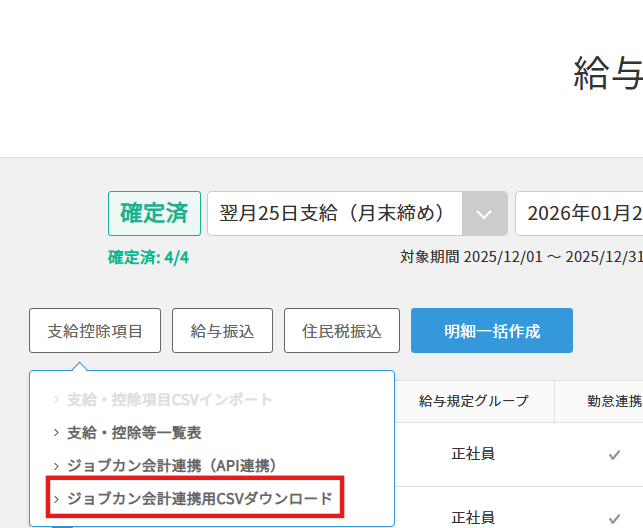
Task: Click the 給与振込 button
Action: [222, 330]
